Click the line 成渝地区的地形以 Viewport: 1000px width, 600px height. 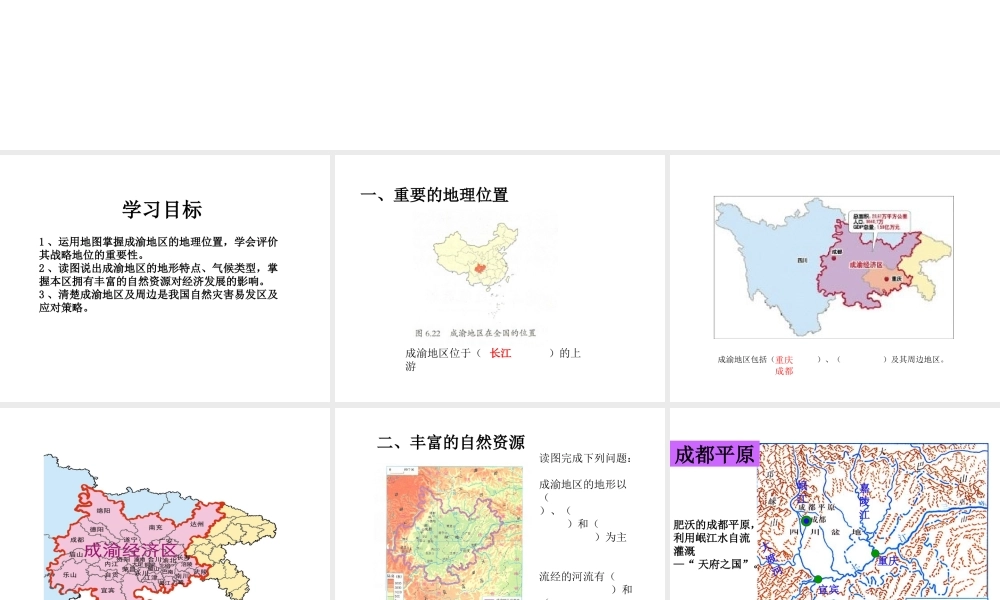point(583,484)
